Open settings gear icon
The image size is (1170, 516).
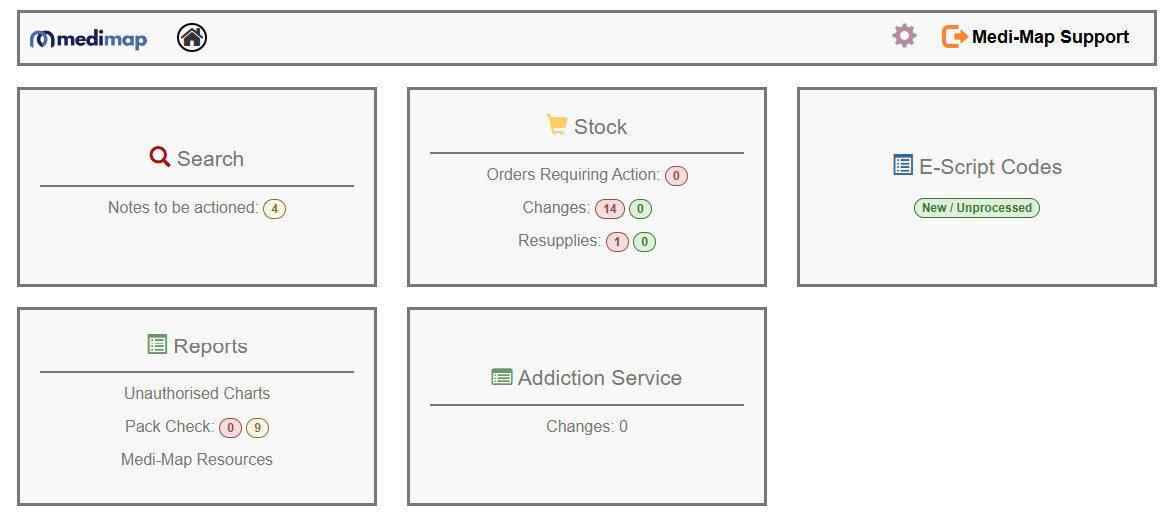click(904, 37)
